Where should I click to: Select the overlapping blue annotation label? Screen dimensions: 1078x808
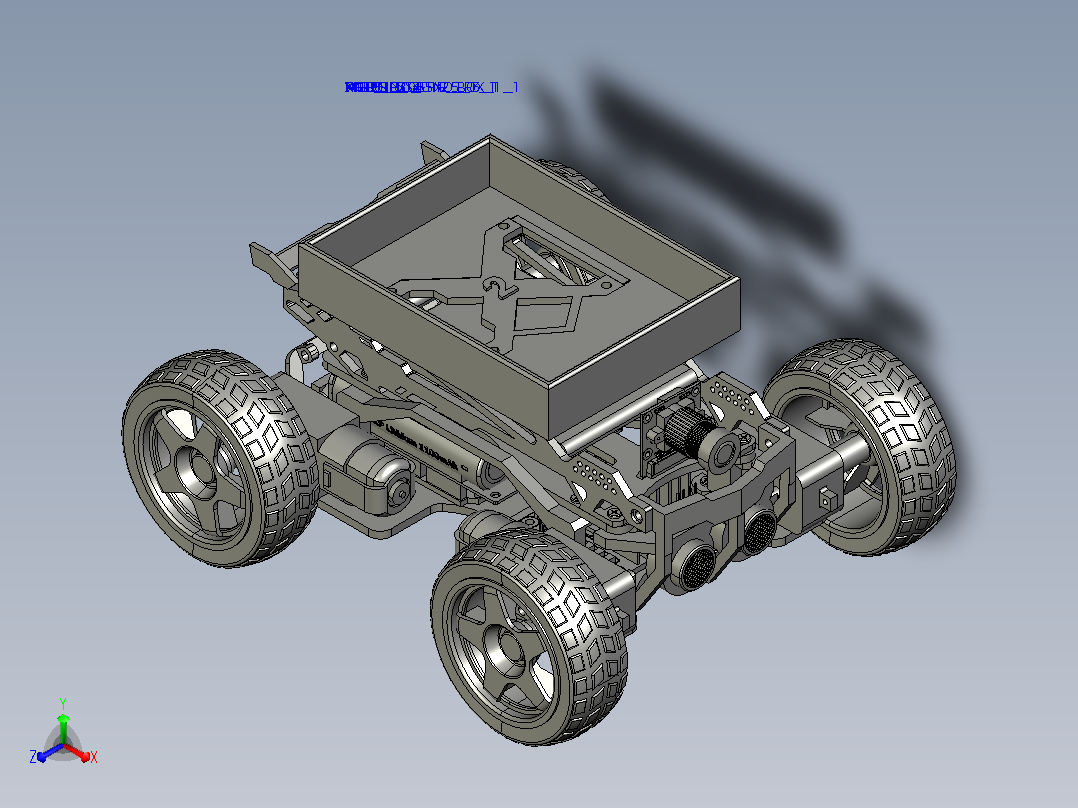(x=430, y=87)
